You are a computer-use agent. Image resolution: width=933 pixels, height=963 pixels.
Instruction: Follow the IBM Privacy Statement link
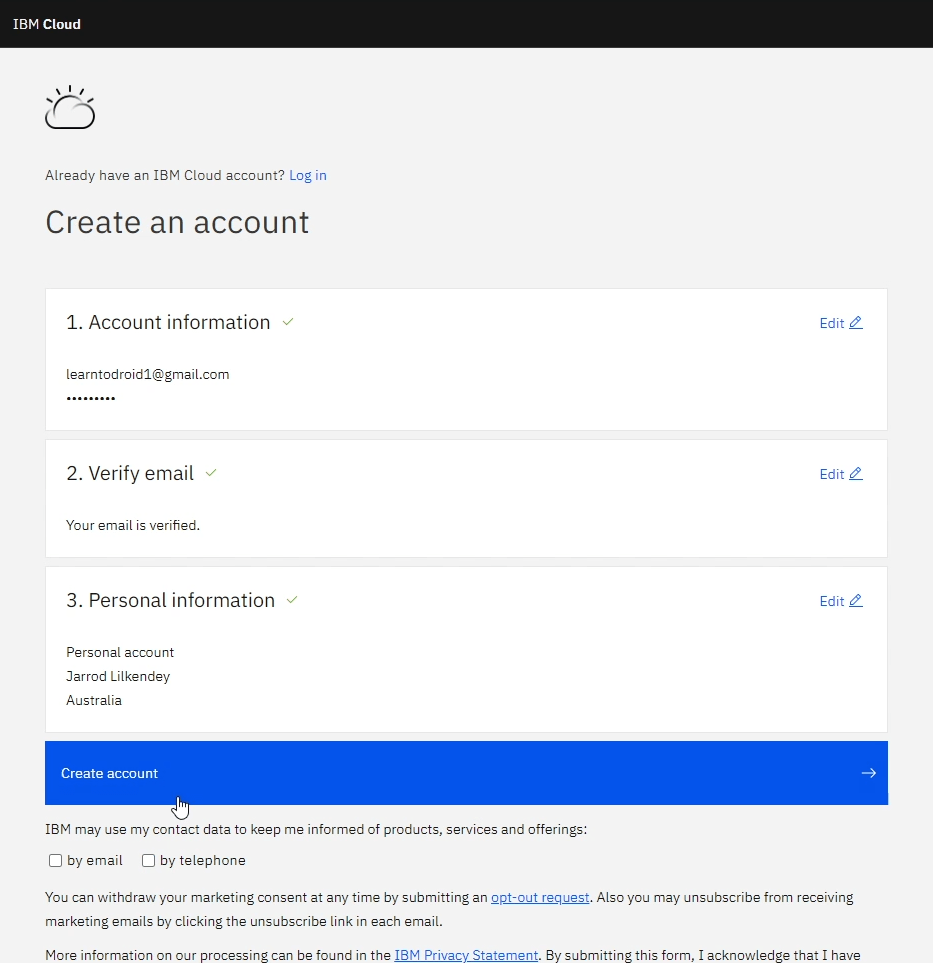466,955
